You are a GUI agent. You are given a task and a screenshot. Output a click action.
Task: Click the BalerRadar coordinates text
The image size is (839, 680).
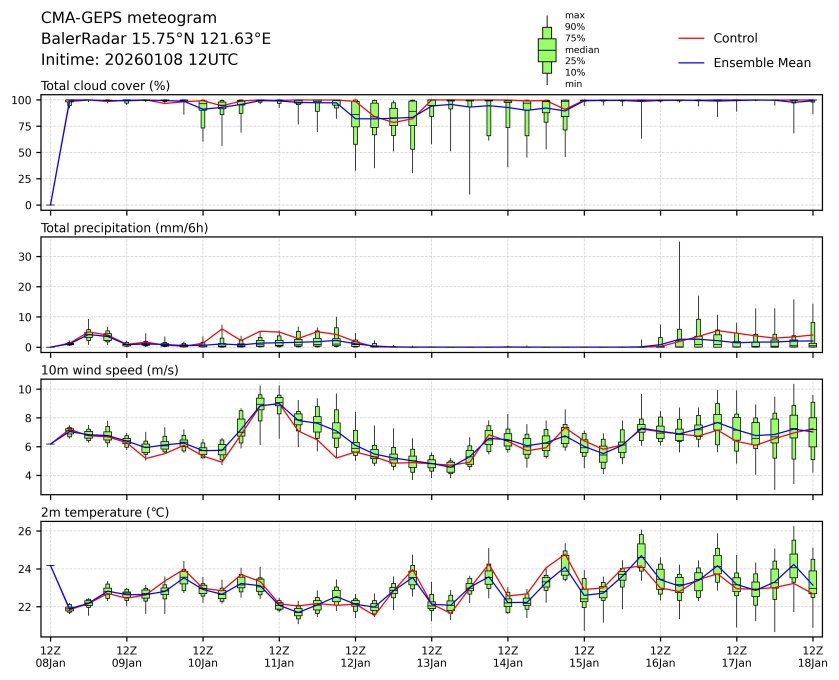click(x=156, y=38)
